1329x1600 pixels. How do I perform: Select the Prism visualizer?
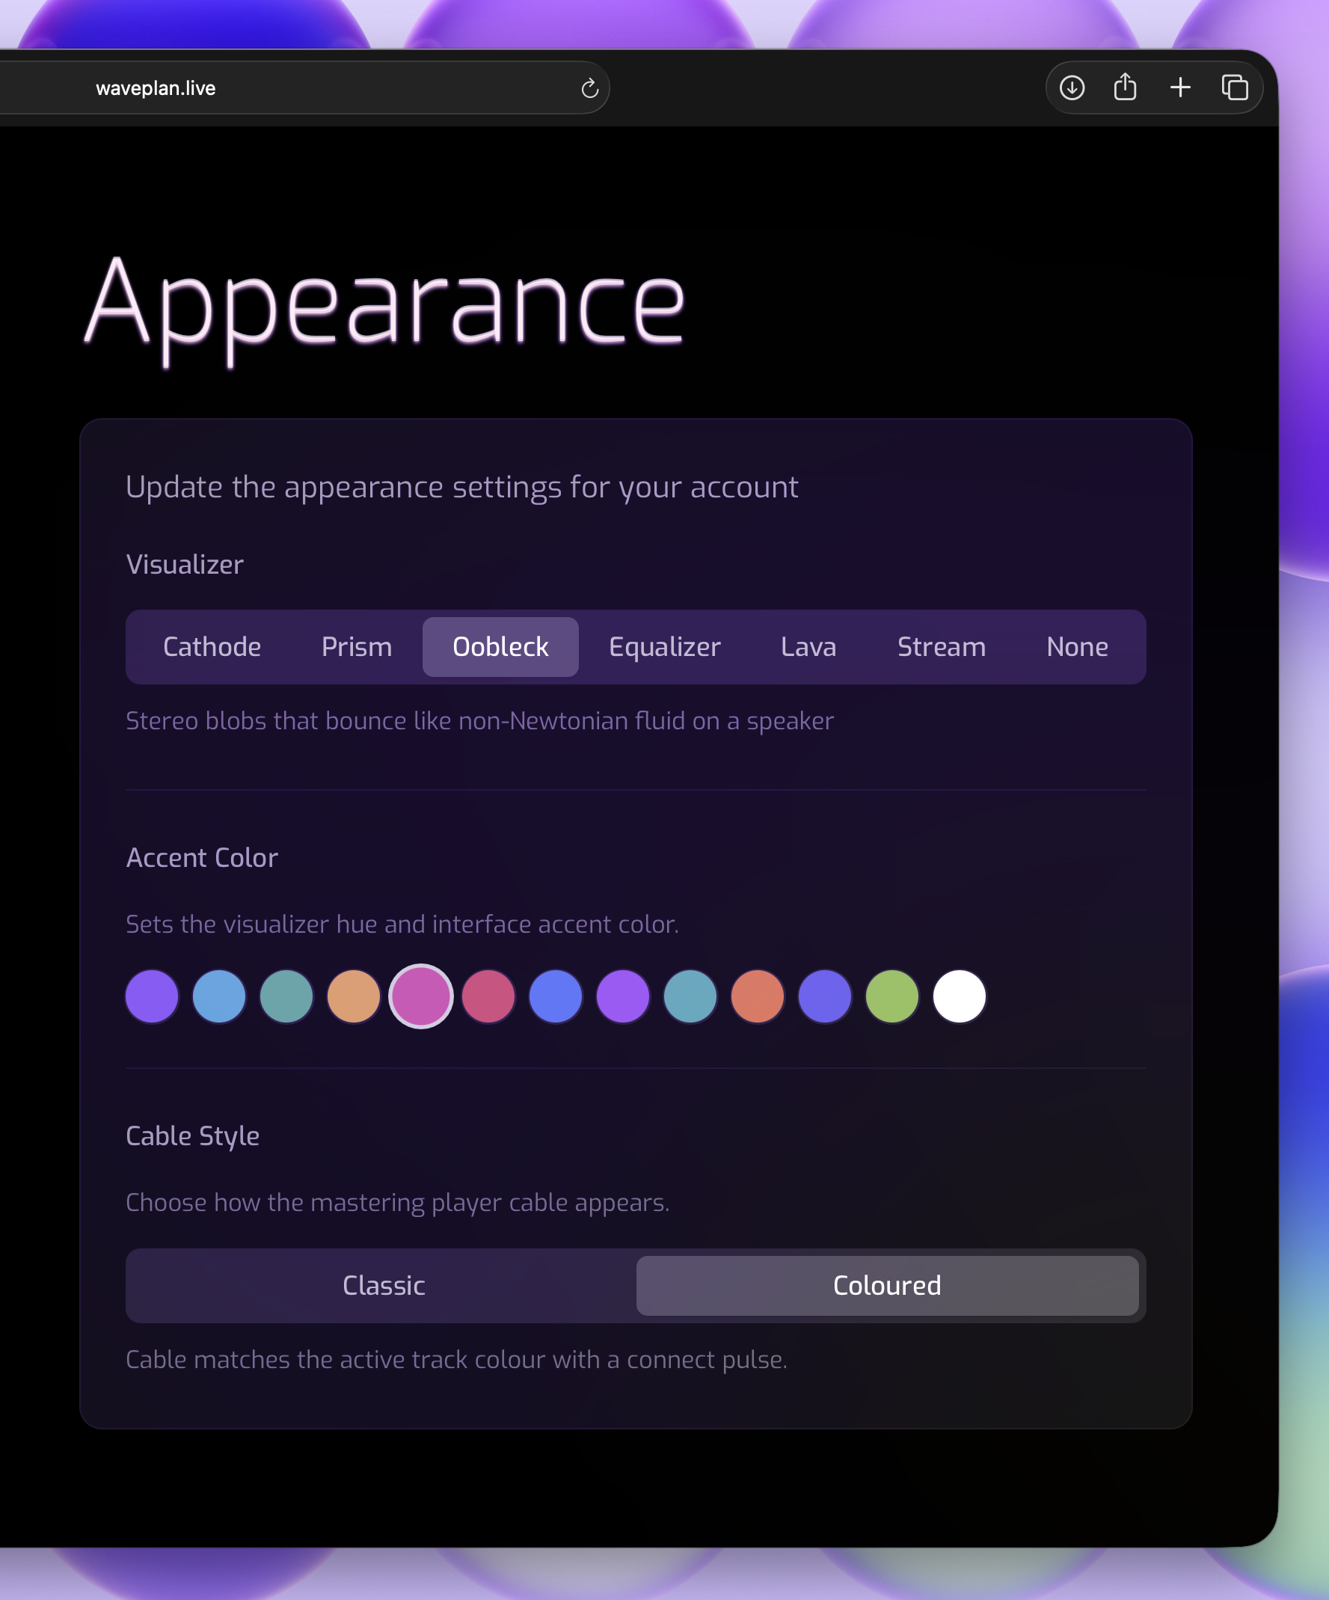pos(356,647)
